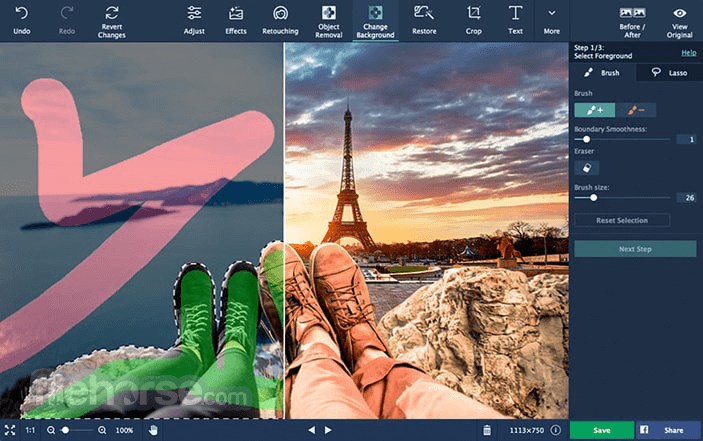The image size is (703, 441).
Task: Save the edited image
Action: (602, 430)
